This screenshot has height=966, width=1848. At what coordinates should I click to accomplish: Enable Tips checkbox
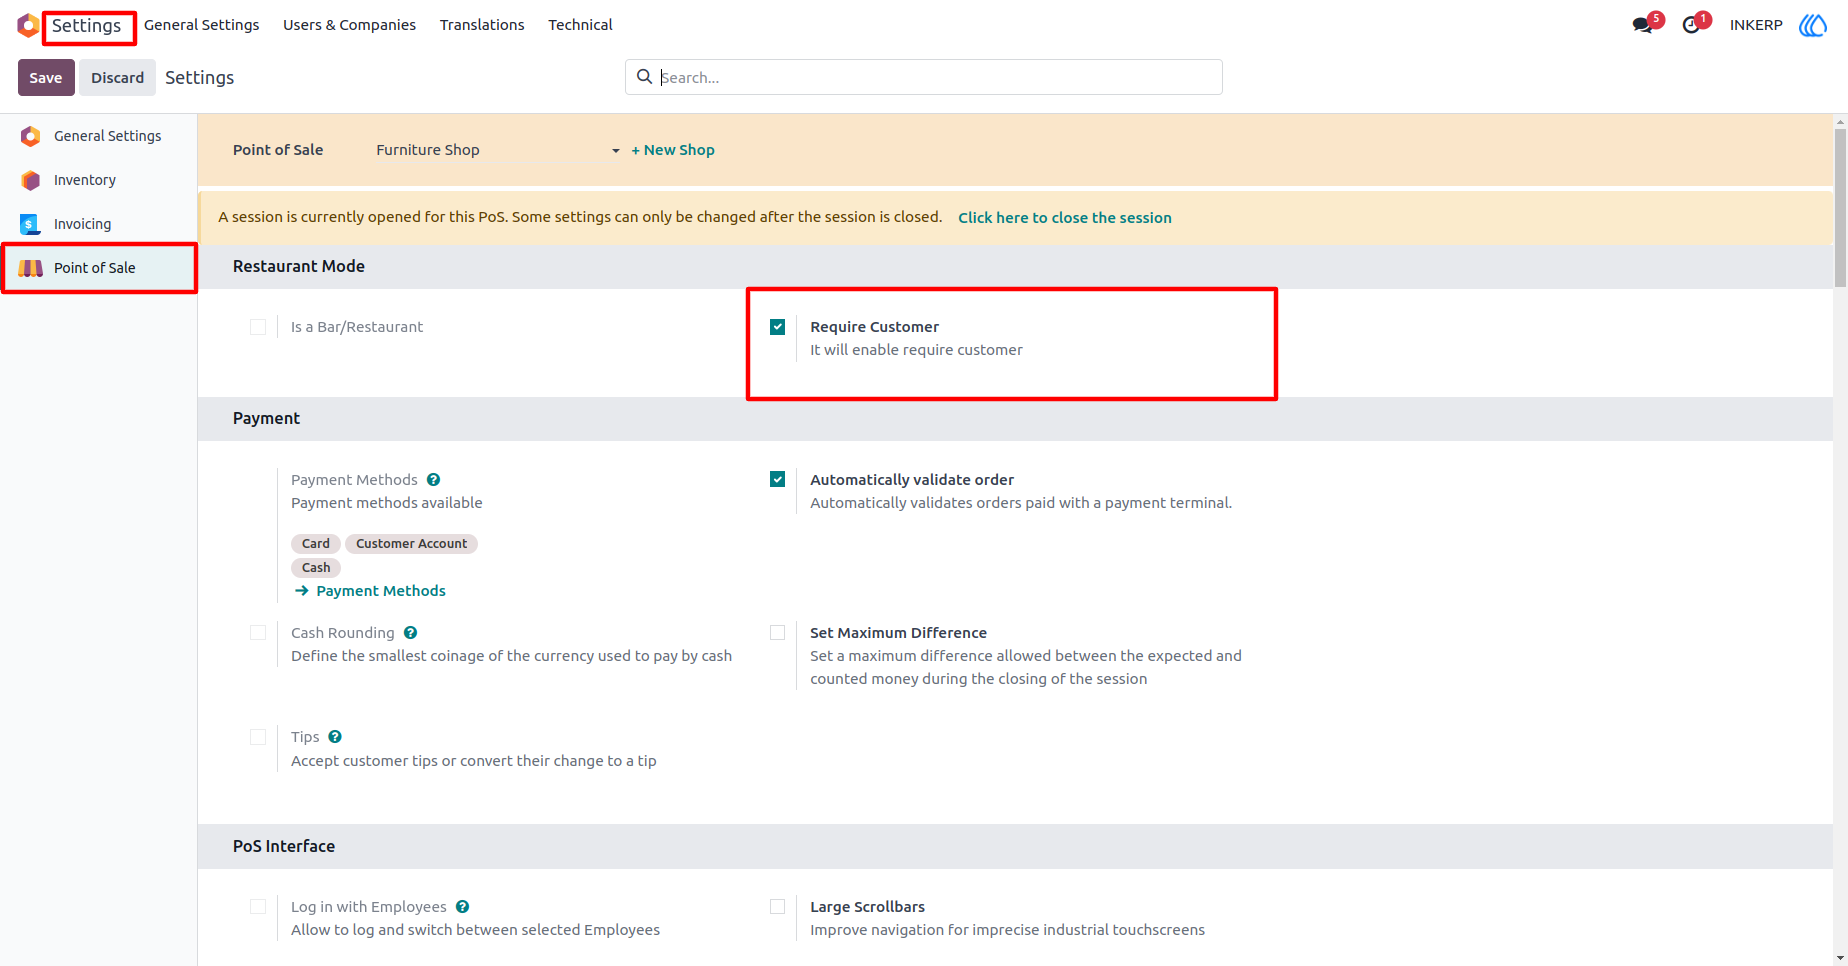coord(258,737)
